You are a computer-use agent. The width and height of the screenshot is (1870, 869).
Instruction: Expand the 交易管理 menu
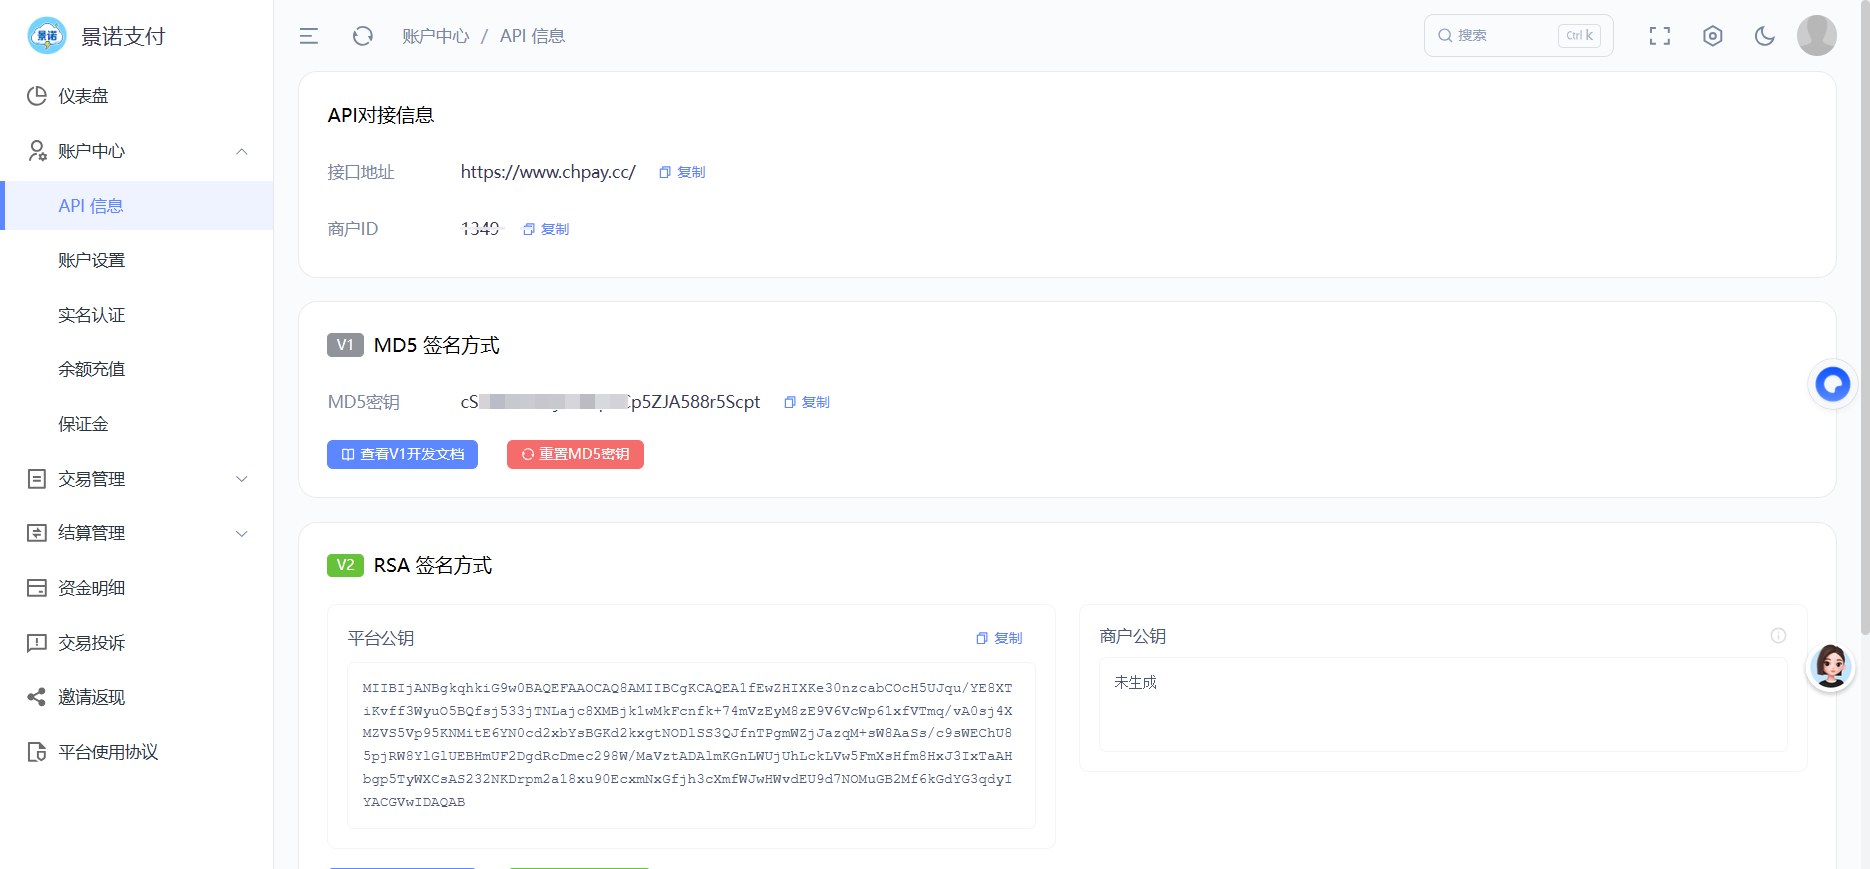(x=137, y=479)
